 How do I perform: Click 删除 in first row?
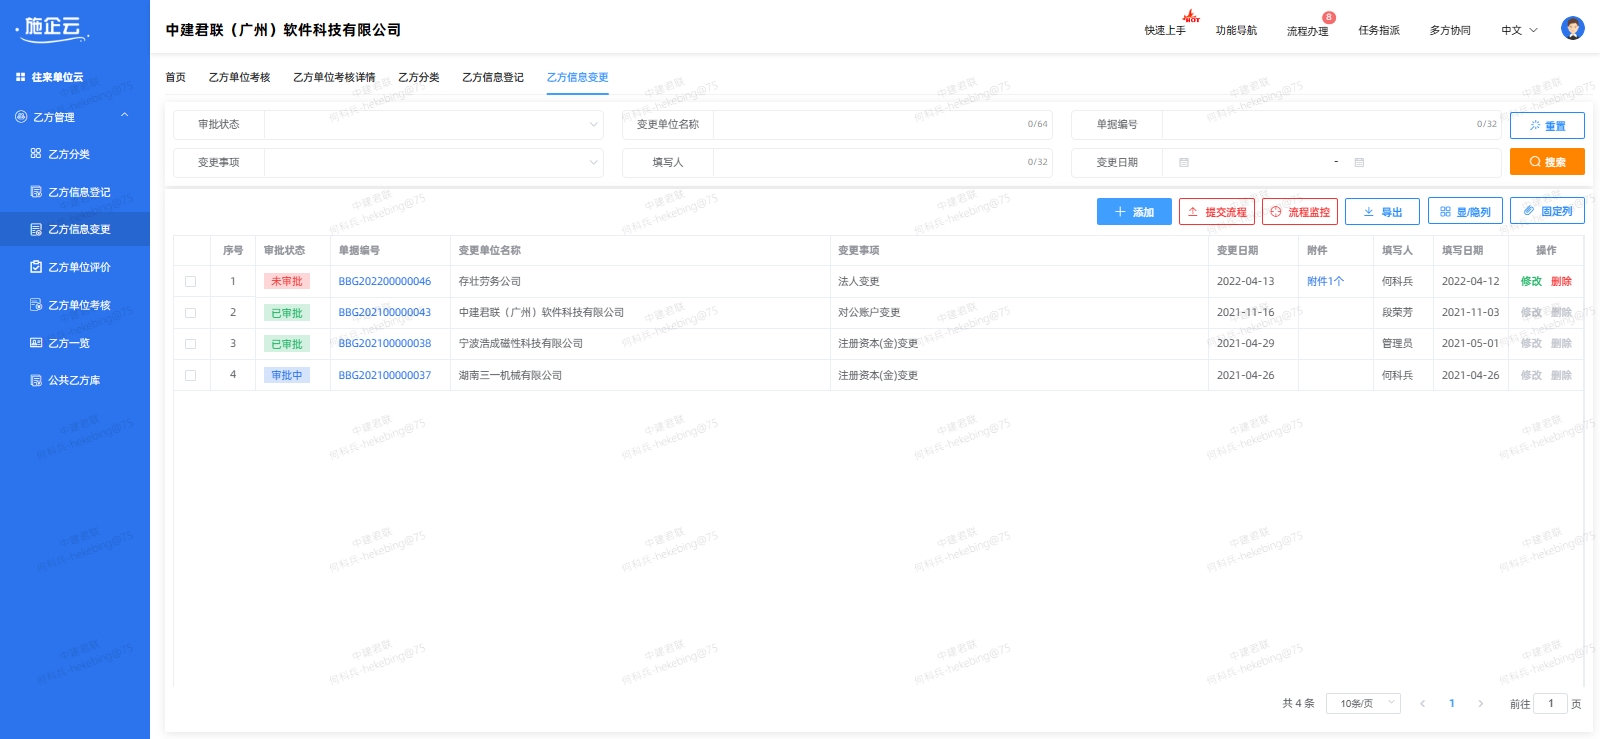[1561, 282]
